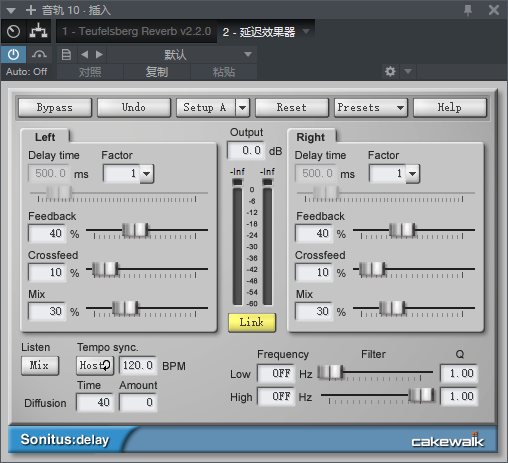Open the gear settings icon
The width and height of the screenshot is (508, 463).
pyautogui.click(x=390, y=71)
